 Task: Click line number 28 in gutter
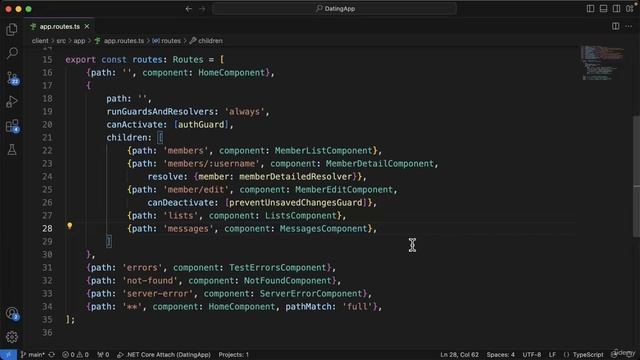coord(47,229)
